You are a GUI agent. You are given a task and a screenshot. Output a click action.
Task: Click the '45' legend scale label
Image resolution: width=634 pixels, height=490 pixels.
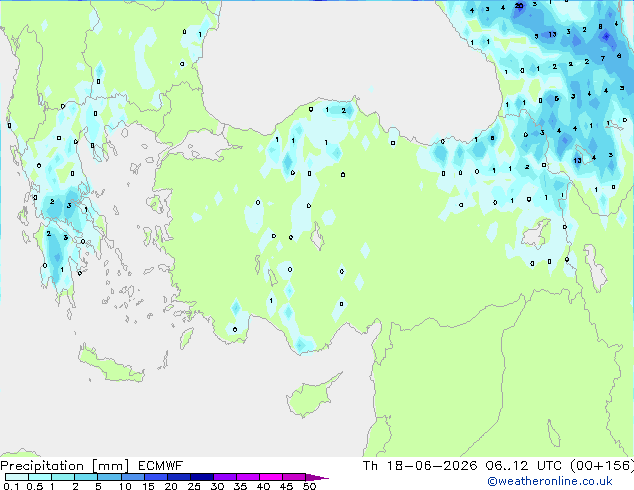coord(286,486)
